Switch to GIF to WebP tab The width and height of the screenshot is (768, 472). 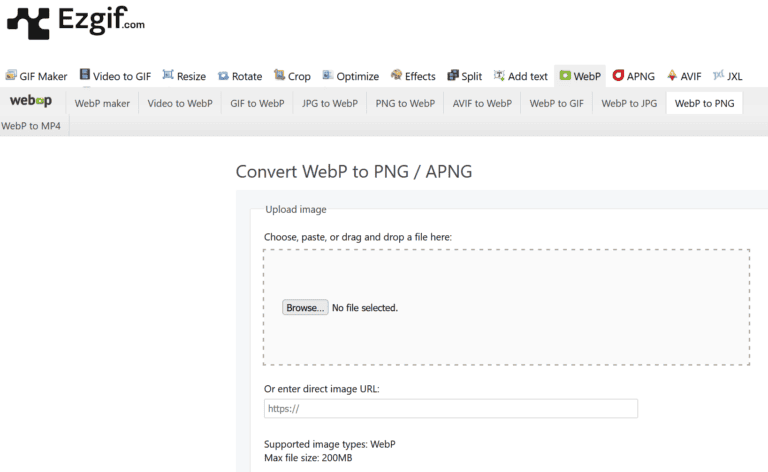(257, 103)
